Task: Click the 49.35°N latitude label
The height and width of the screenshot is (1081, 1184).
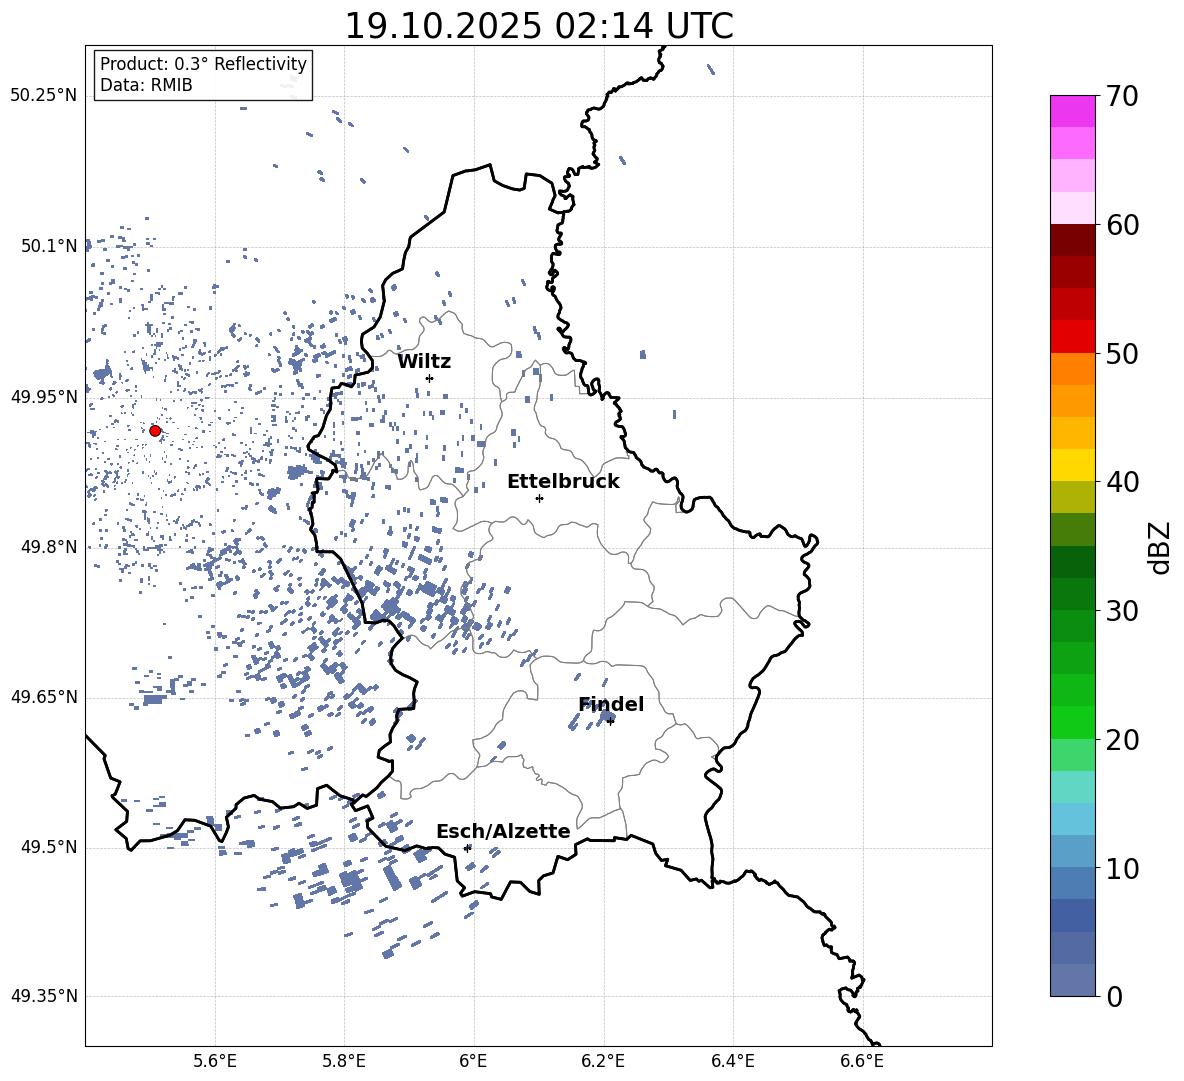Action: tap(44, 996)
